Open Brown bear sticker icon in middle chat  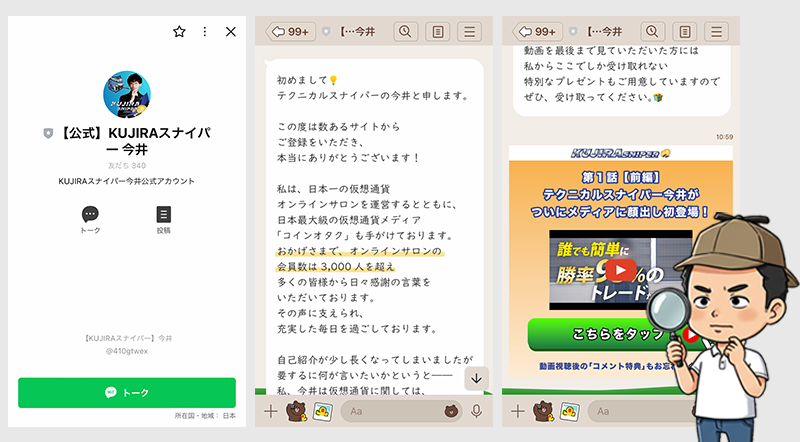tap(296, 411)
